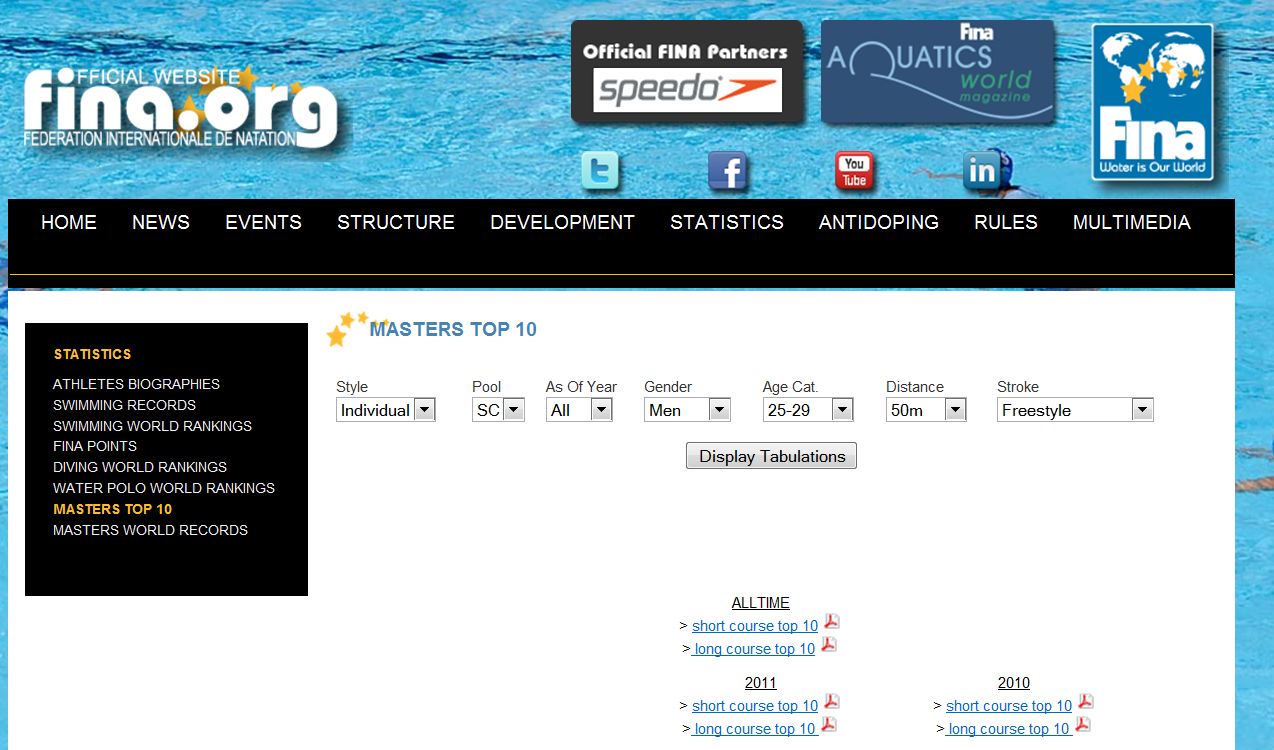Open the Aquatics World magazine banner
The image size is (1274, 750).
(937, 72)
